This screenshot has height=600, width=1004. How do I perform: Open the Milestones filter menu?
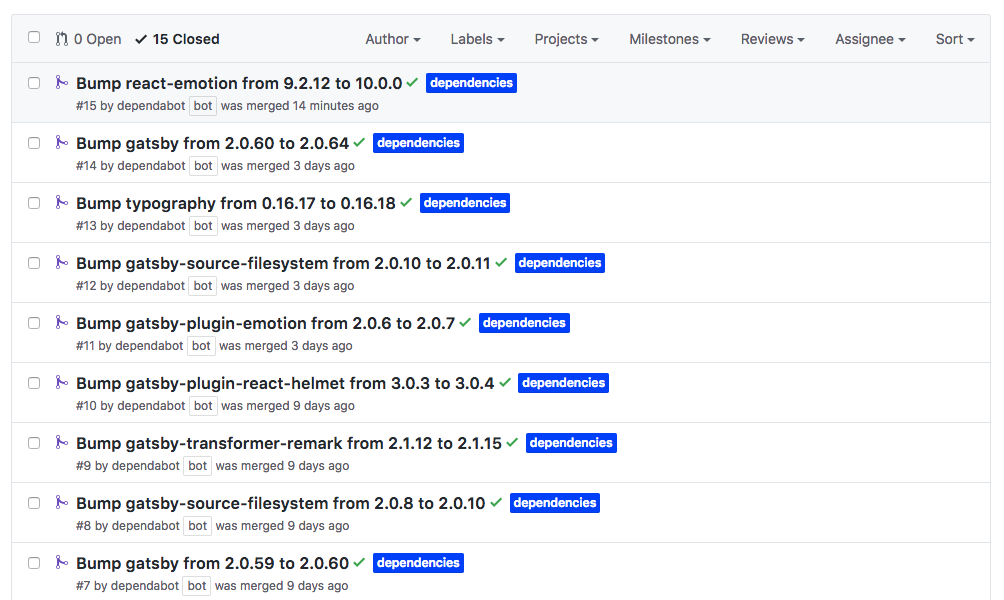669,39
